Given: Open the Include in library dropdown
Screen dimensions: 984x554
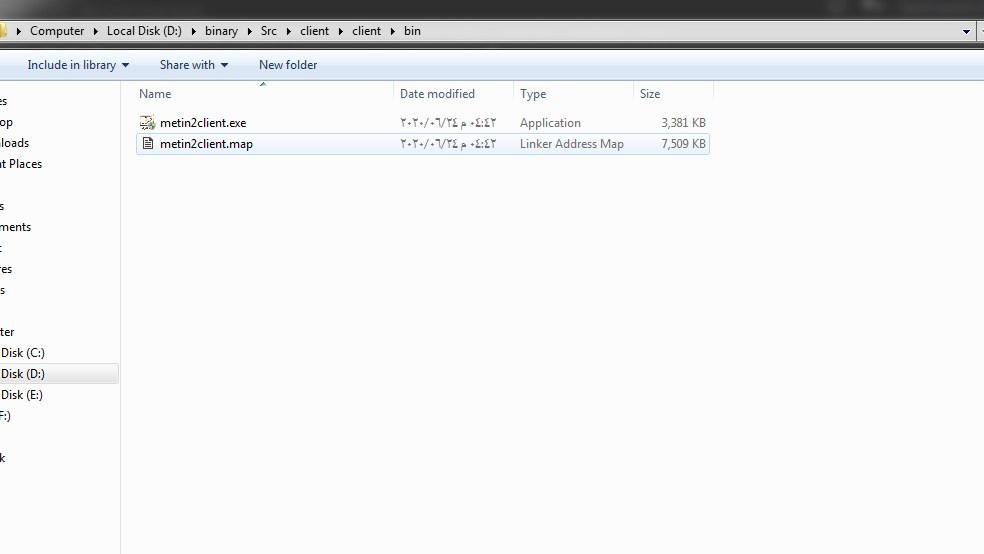Looking at the screenshot, I should 78,65.
